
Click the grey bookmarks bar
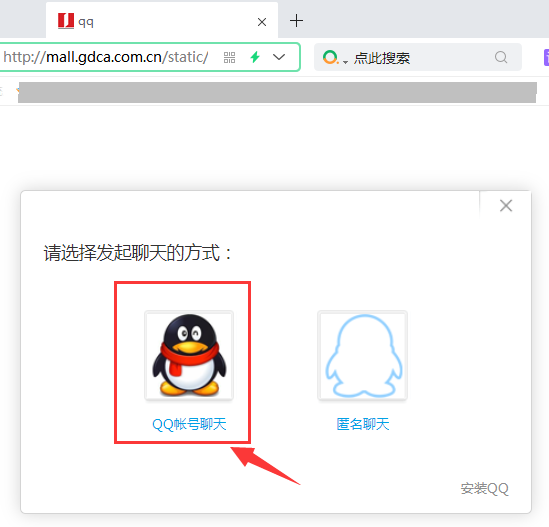[277, 92]
